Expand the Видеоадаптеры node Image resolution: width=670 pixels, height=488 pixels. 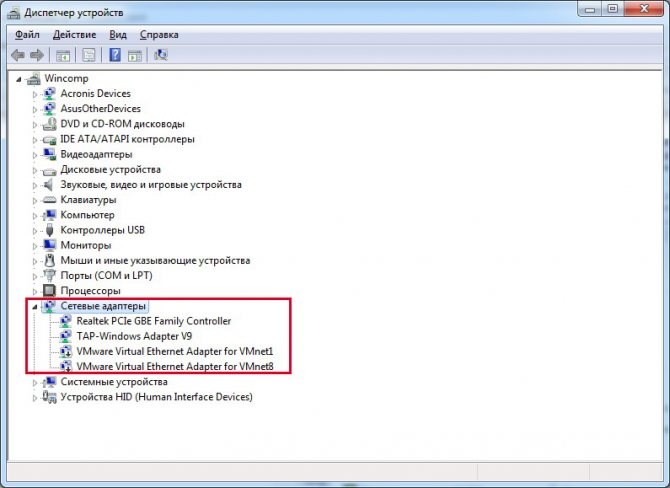(x=35, y=155)
